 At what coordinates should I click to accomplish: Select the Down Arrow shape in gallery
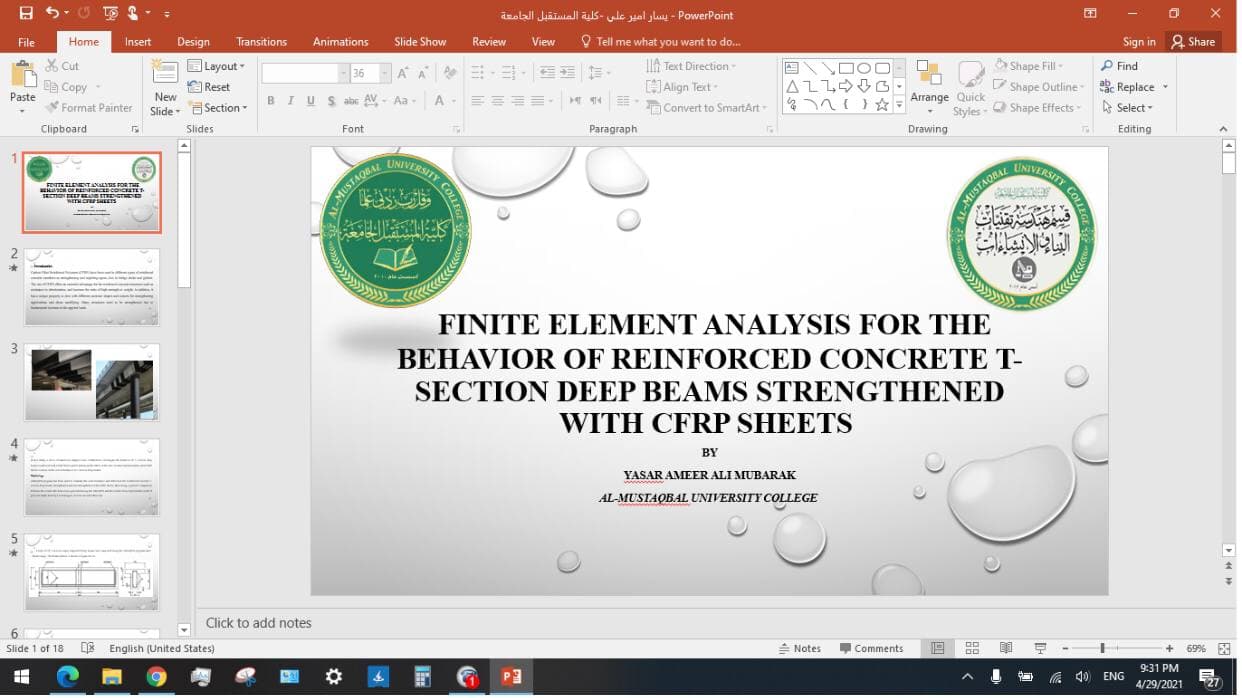point(864,86)
